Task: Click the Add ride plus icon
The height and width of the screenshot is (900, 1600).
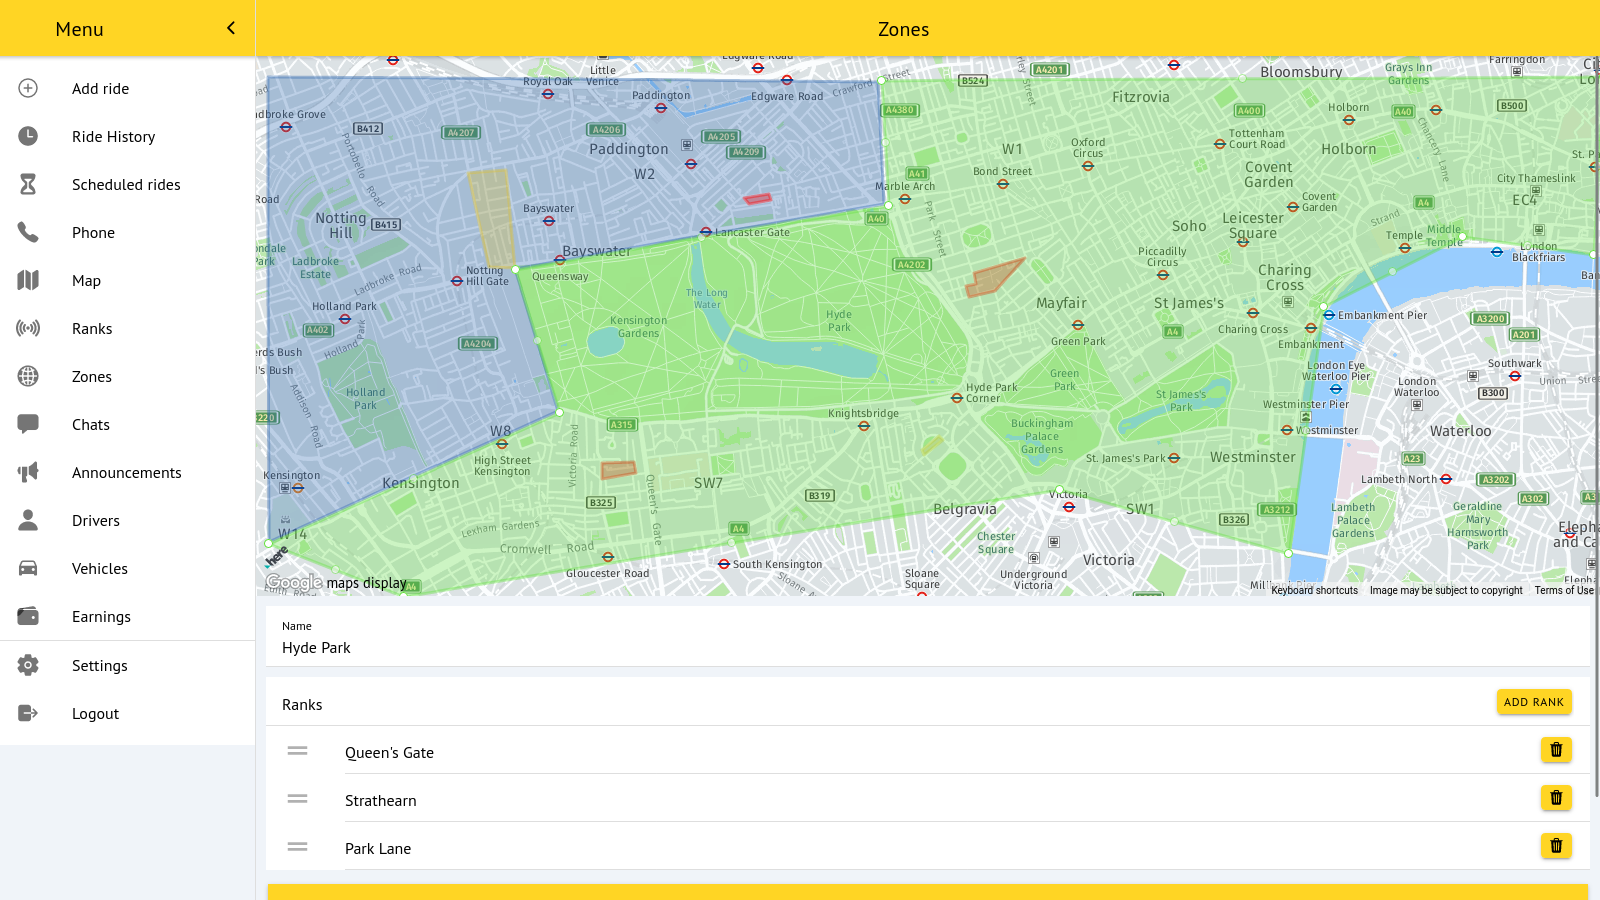Action: pyautogui.click(x=28, y=88)
